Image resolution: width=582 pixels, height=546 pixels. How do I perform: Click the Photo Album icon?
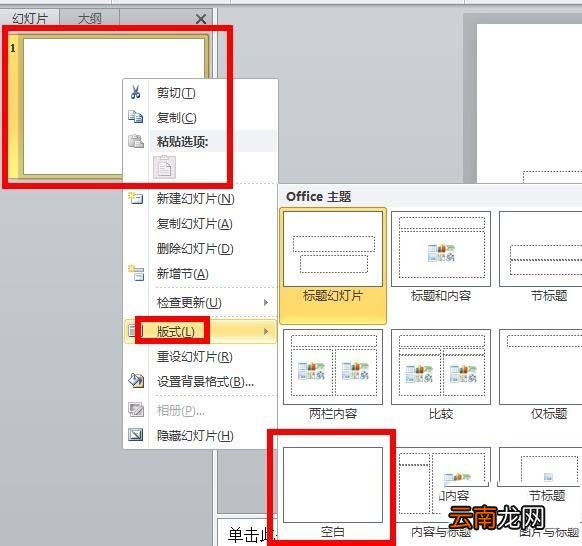point(136,410)
